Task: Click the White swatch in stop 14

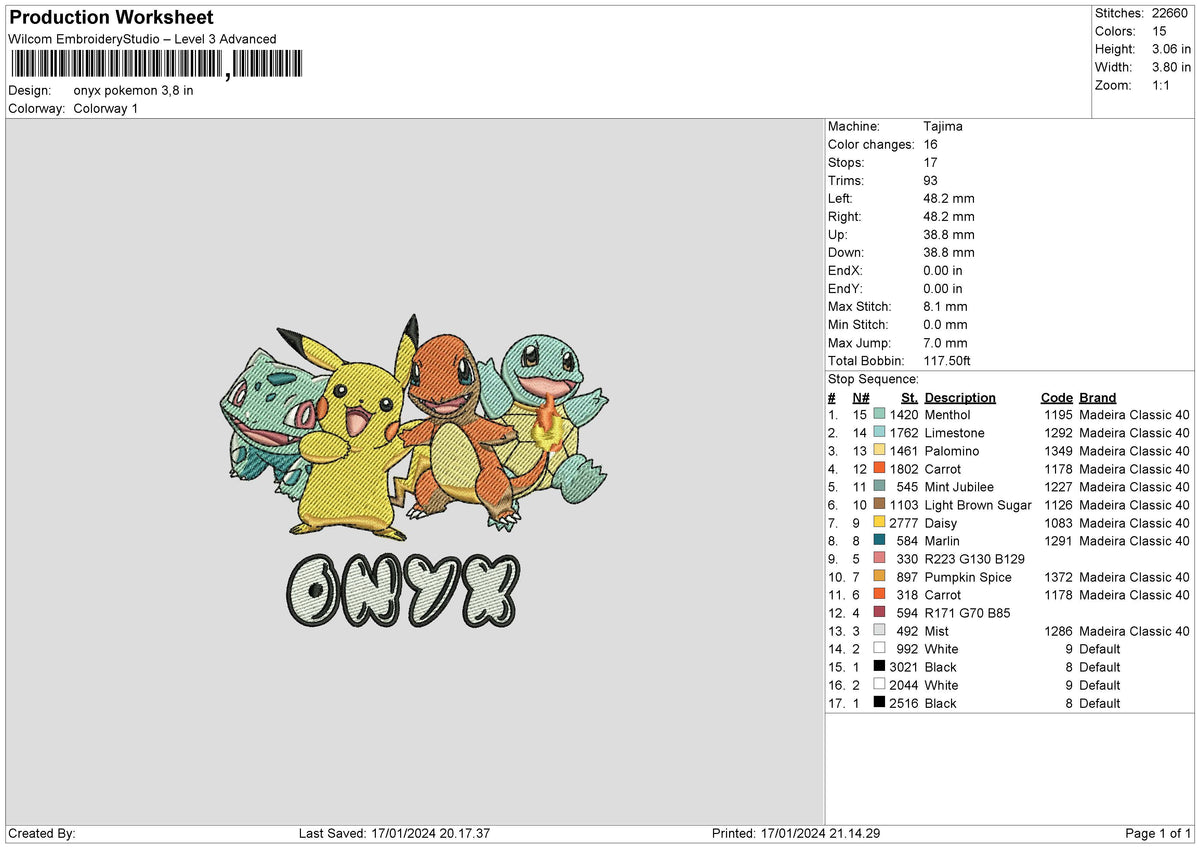Action: point(879,649)
